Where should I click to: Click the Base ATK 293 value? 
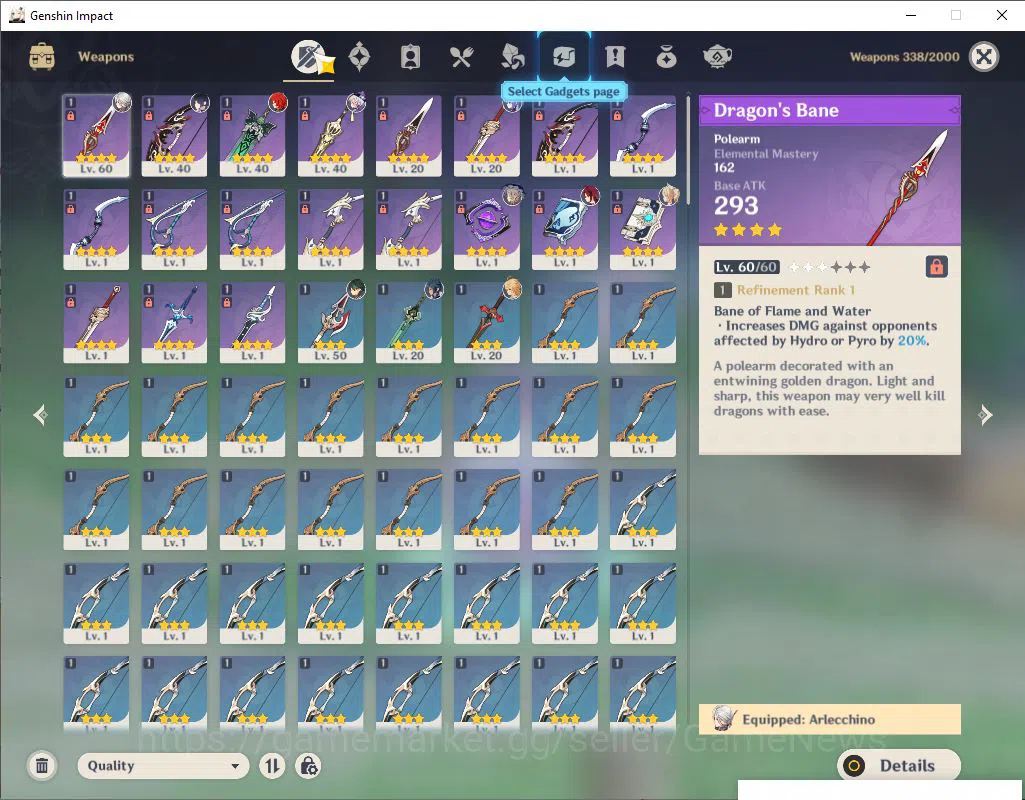coord(736,205)
